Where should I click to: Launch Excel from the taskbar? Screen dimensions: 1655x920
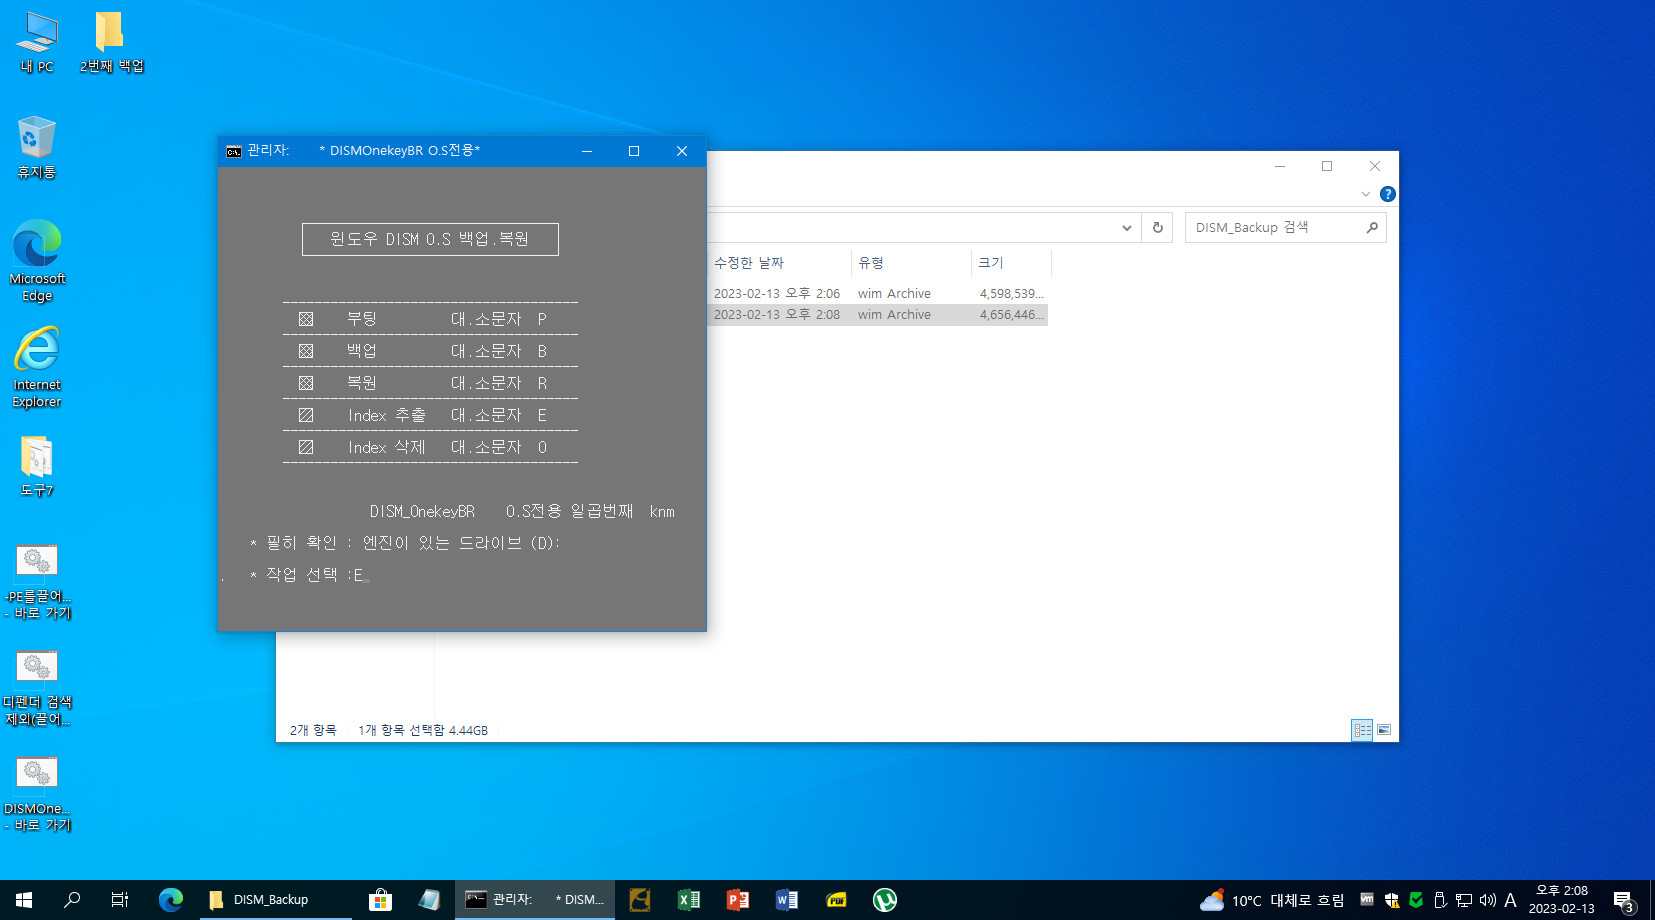tap(689, 900)
